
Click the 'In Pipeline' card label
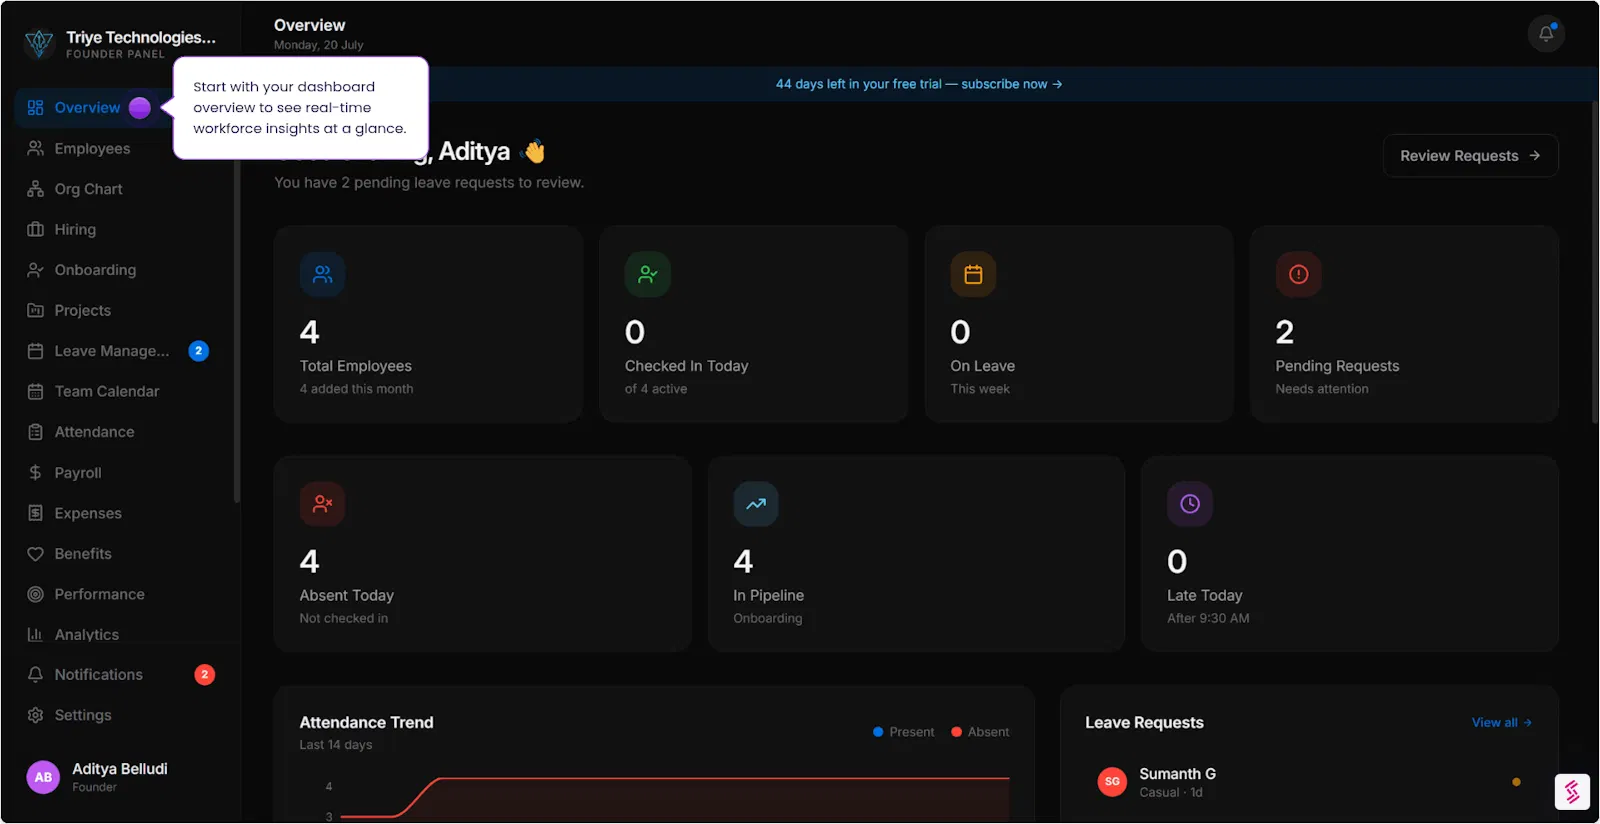point(768,595)
